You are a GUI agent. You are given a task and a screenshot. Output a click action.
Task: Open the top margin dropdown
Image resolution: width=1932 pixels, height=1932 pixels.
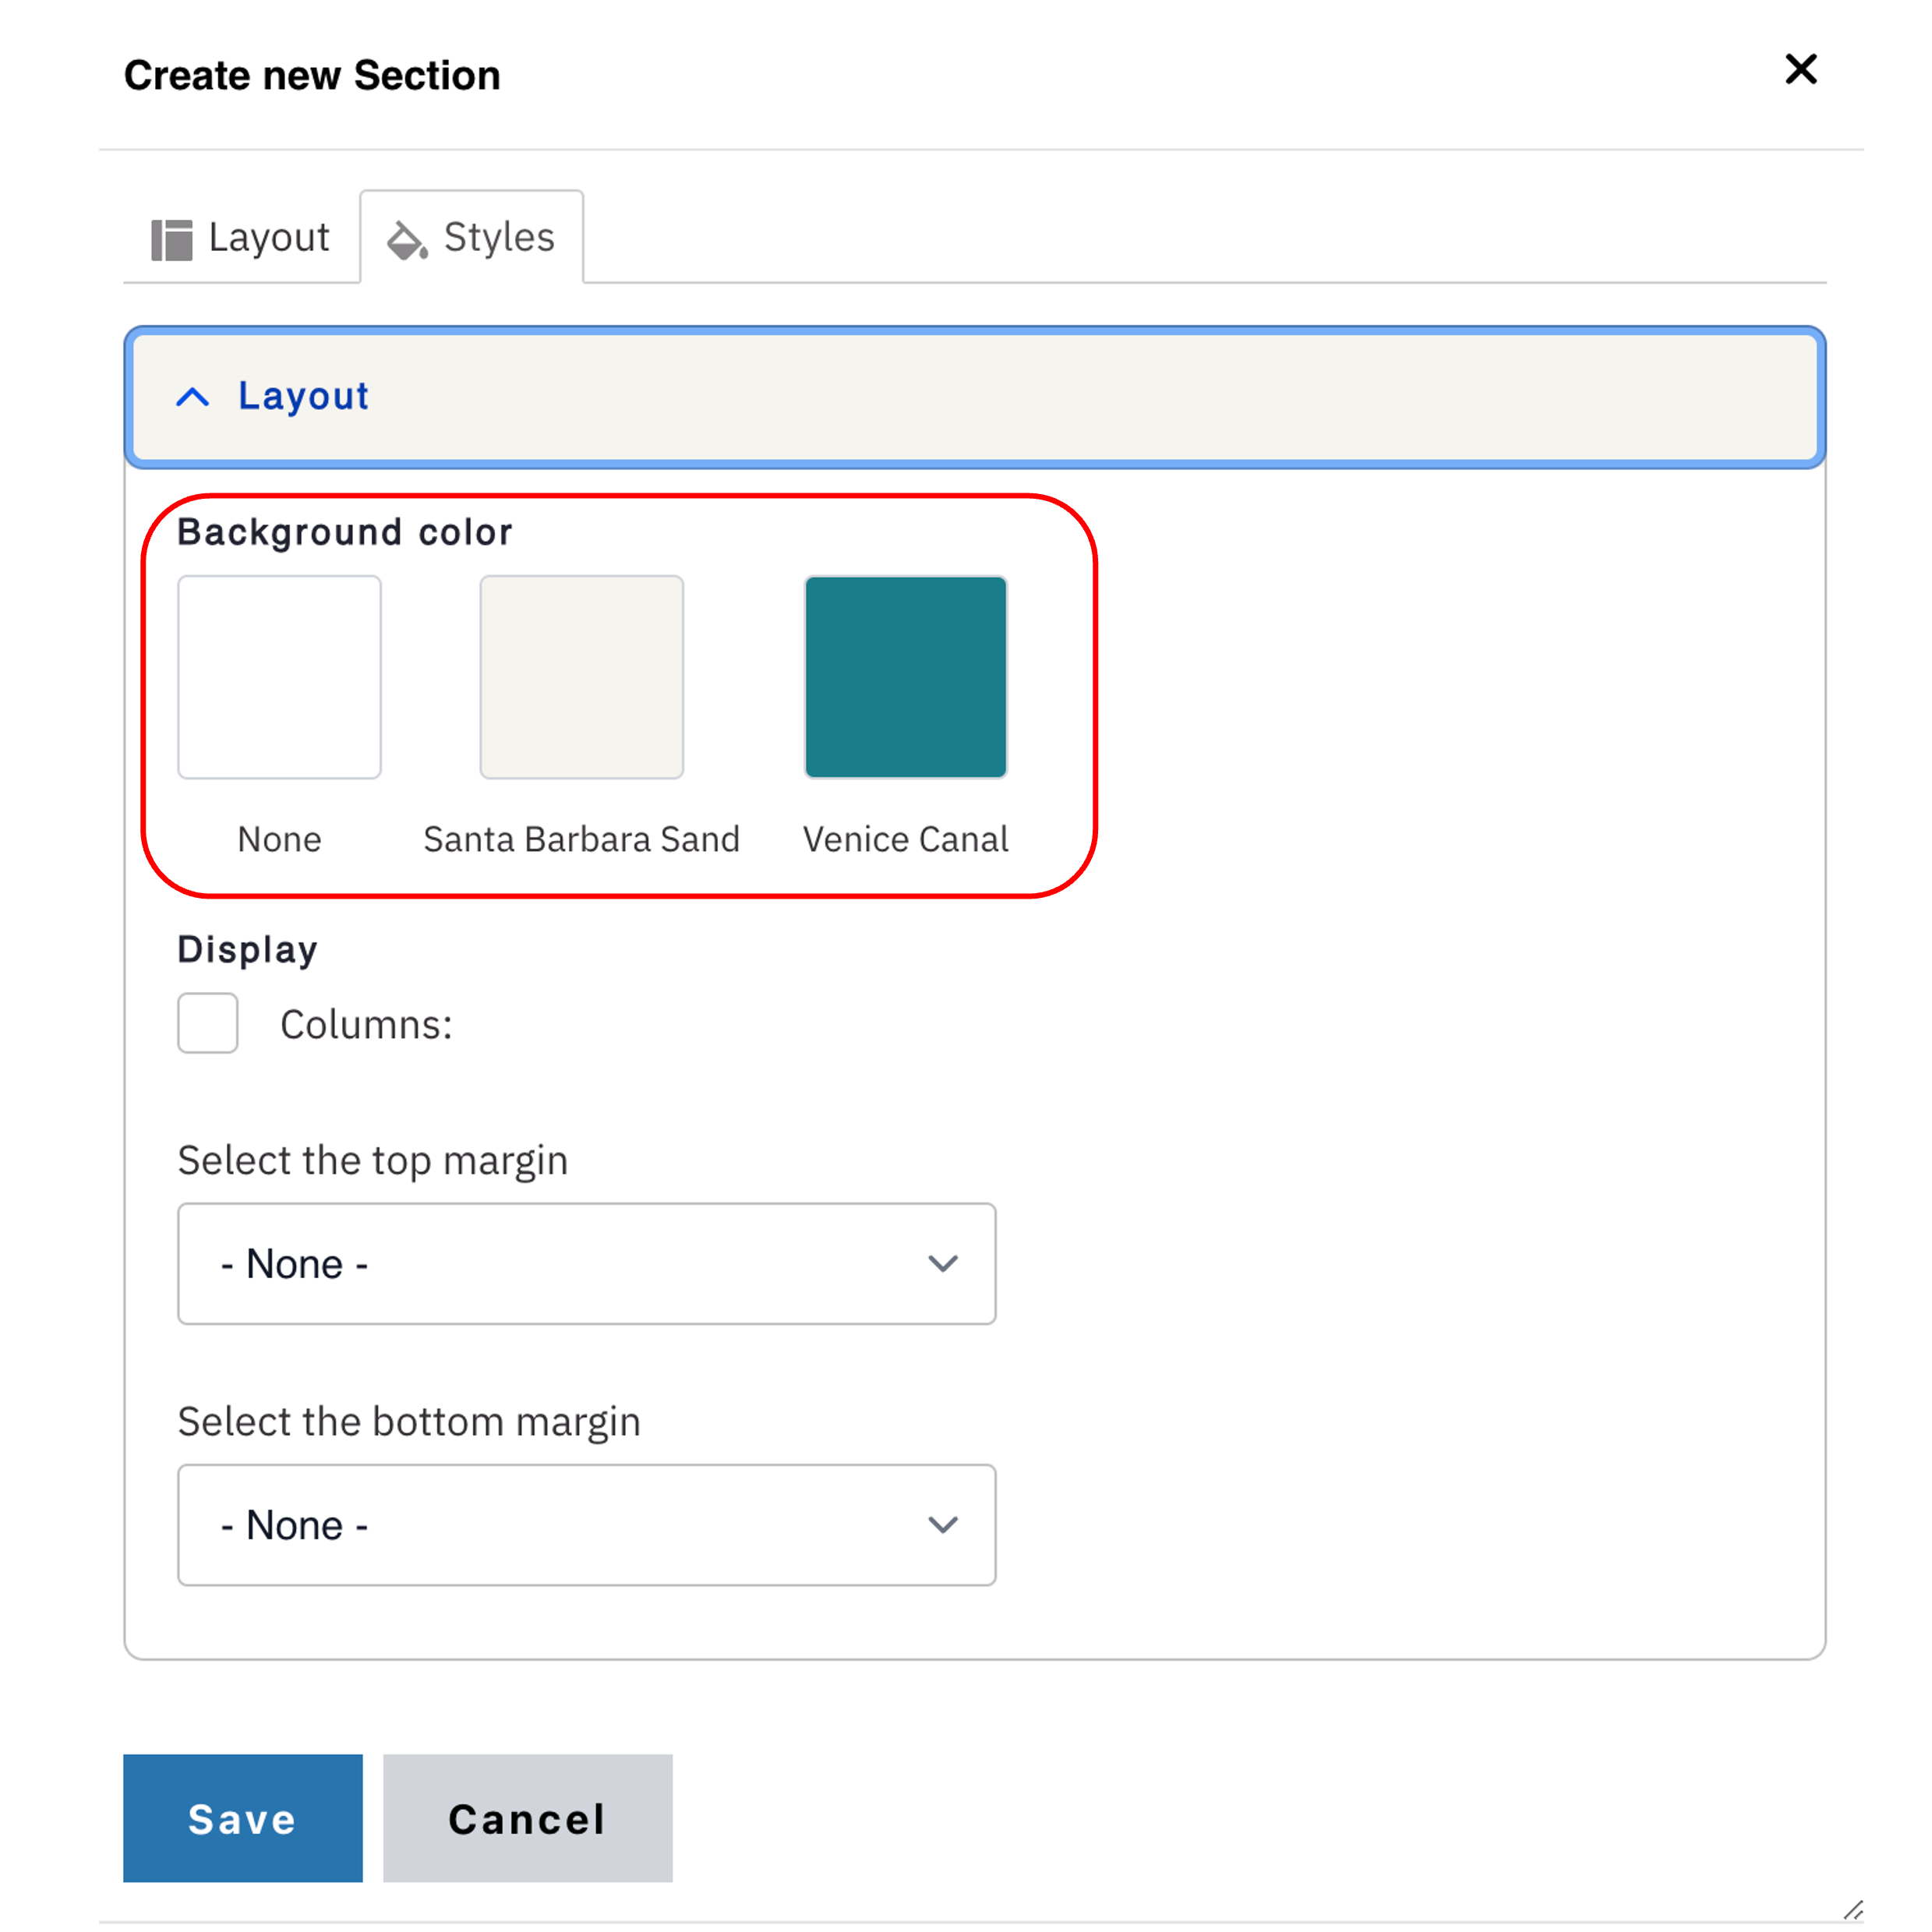tap(586, 1263)
